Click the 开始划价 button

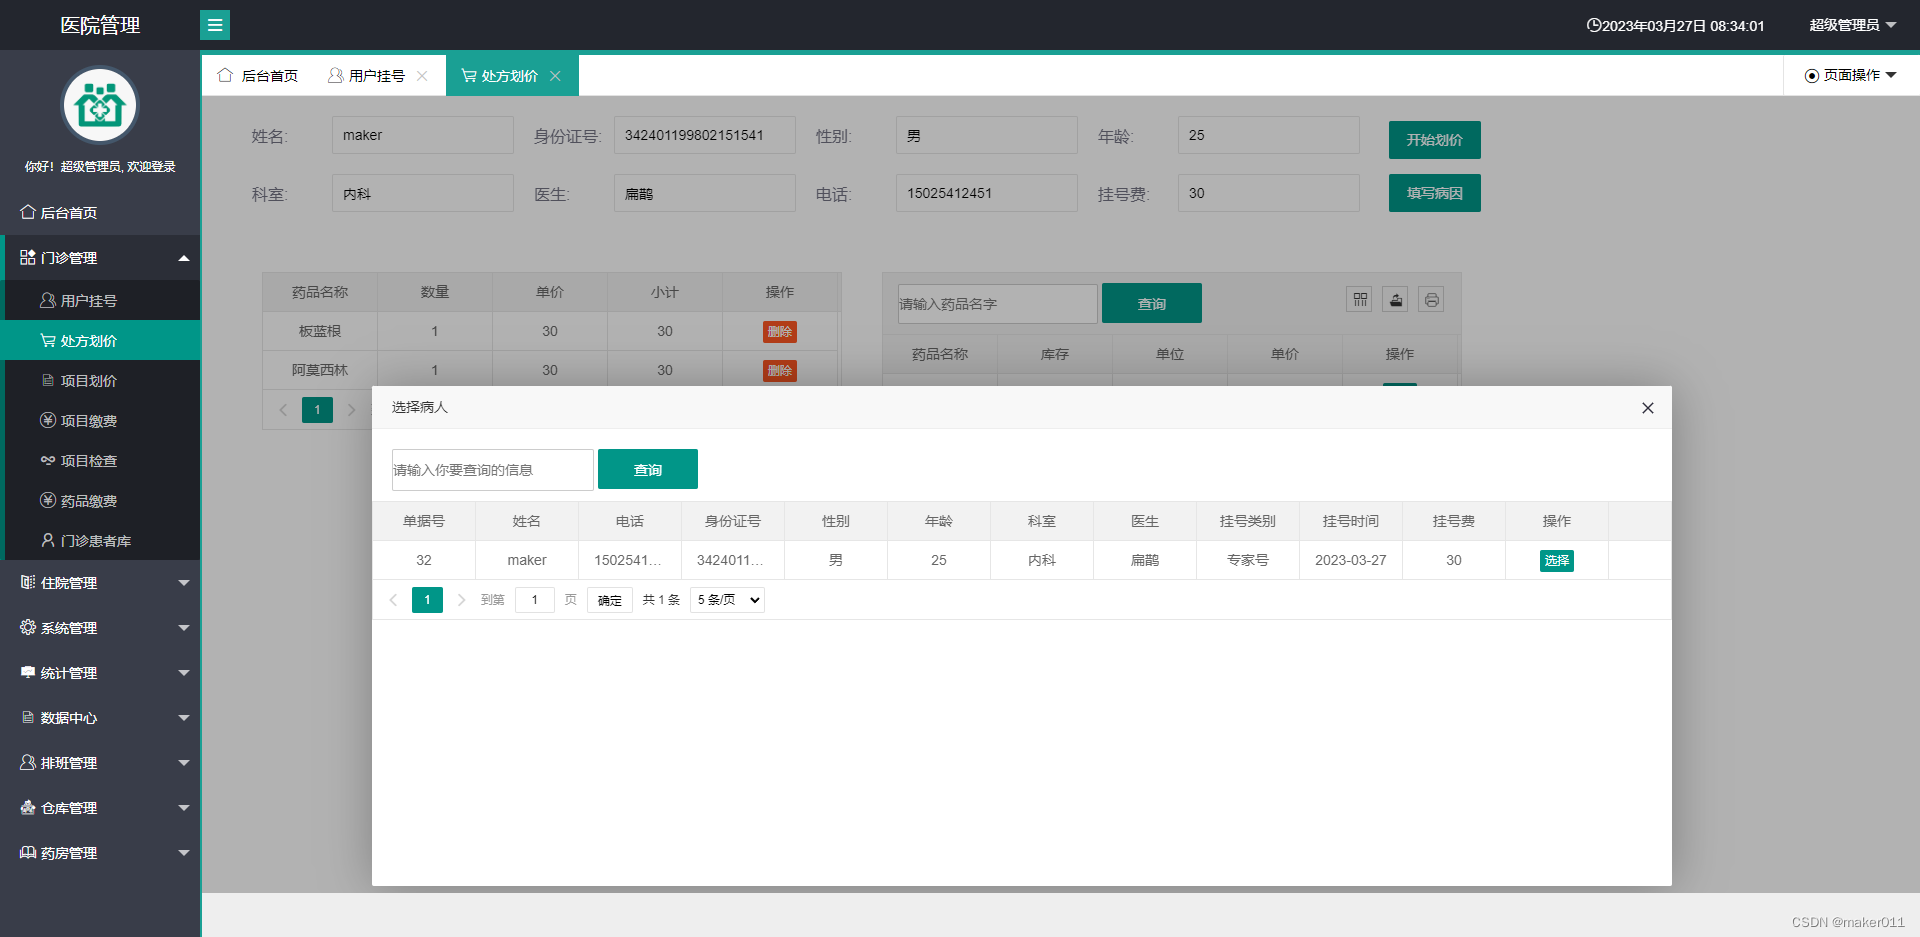click(1434, 140)
